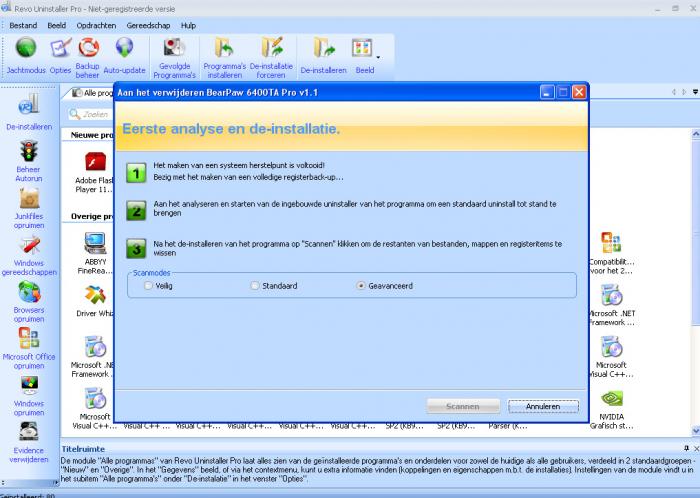Select Adobe Flash Player program icon
The width and height of the screenshot is (700, 498).
[95, 162]
